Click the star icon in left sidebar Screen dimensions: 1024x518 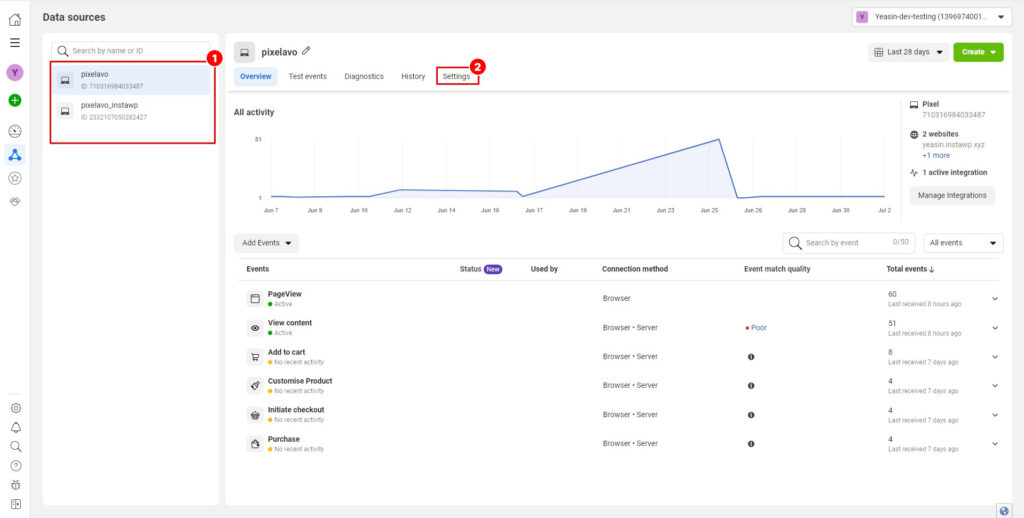click(14, 178)
